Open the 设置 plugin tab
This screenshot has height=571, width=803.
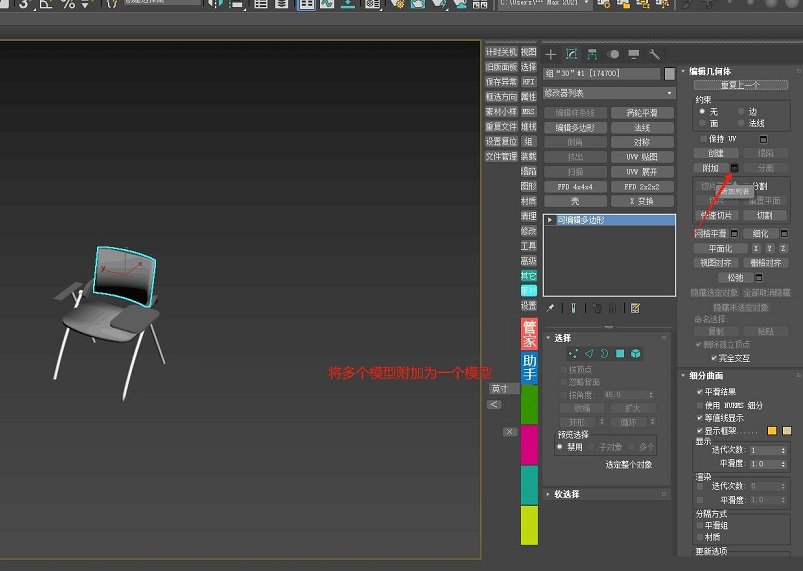point(529,306)
